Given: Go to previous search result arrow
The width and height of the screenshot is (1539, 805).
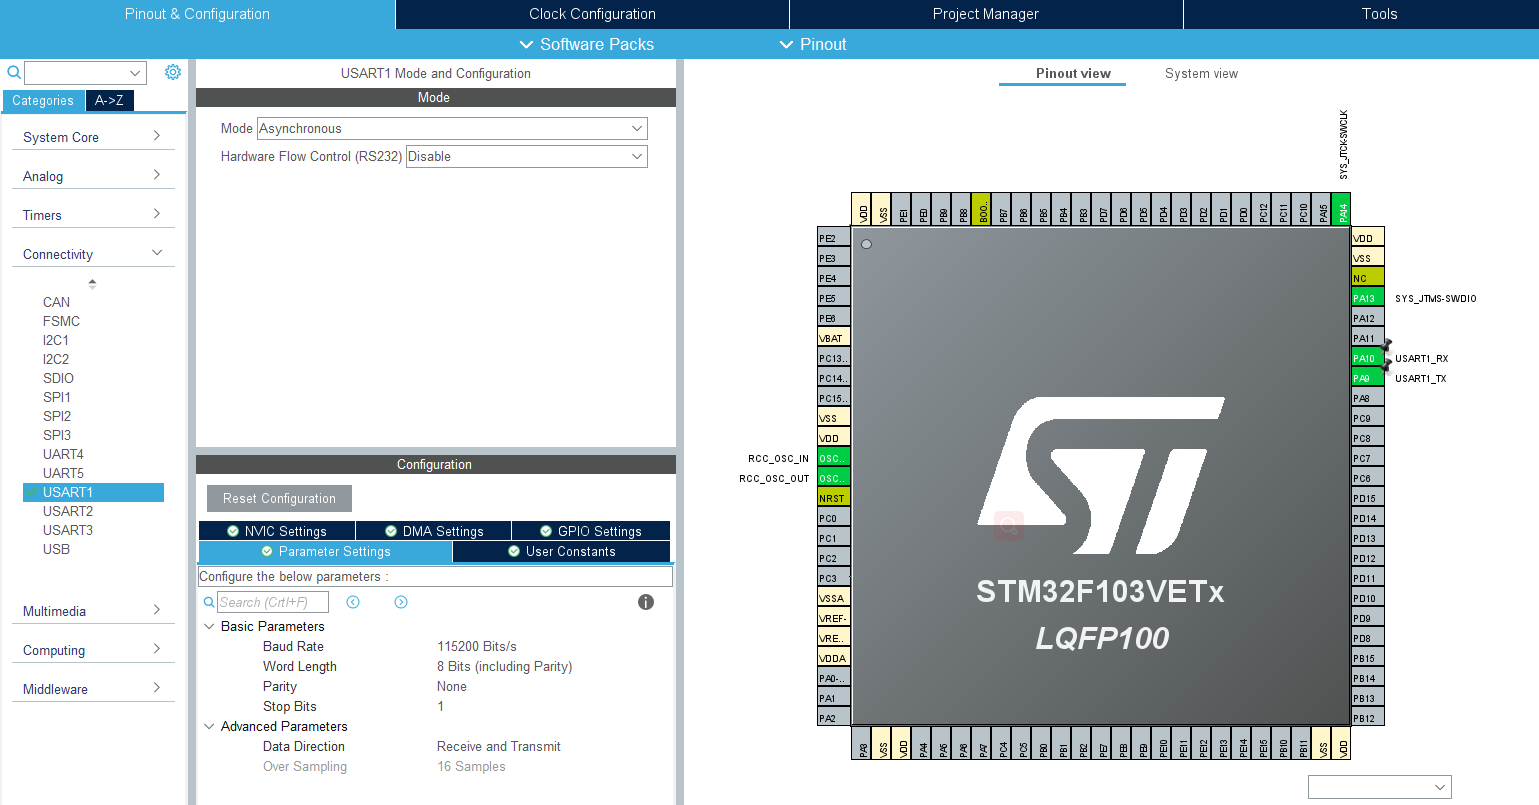Looking at the screenshot, I should 353,602.
